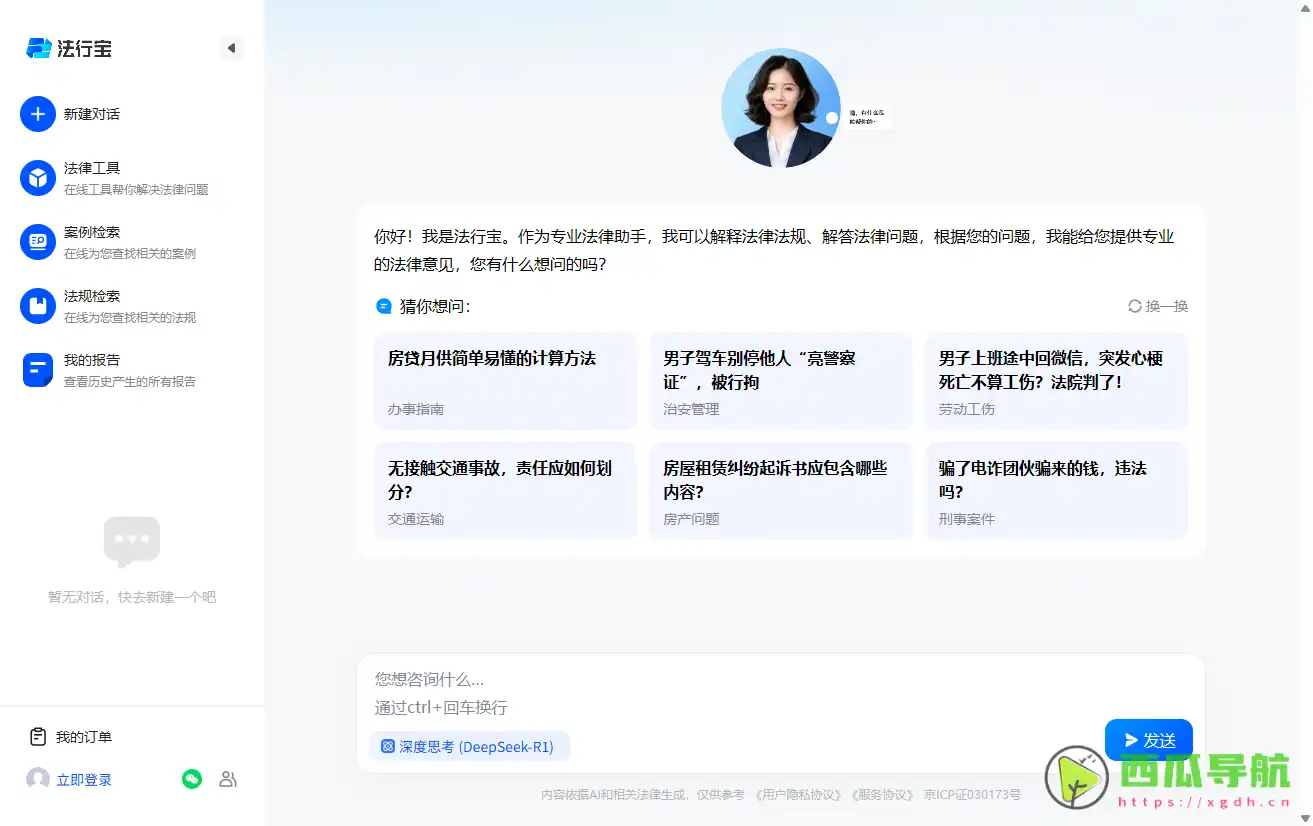
Task: Refresh suggestions with 换一换
Action: pyautogui.click(x=1157, y=307)
